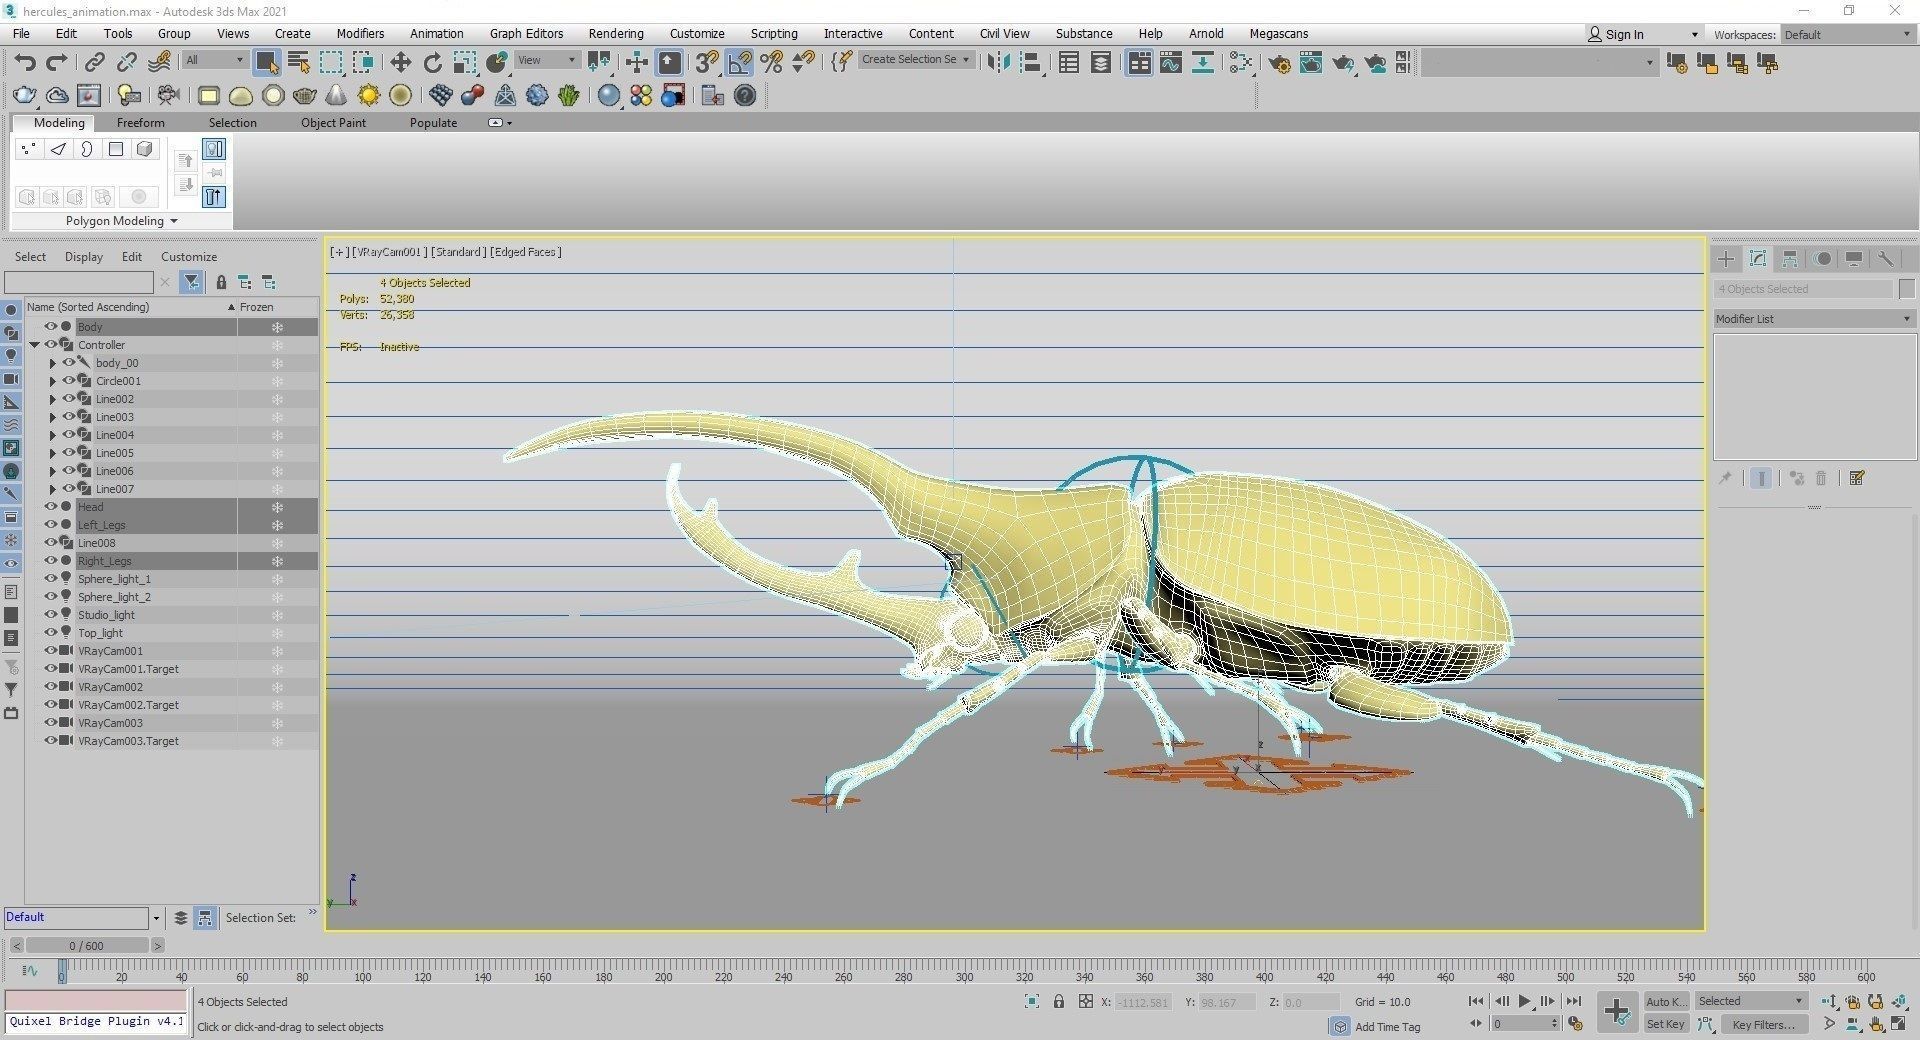Viewport: 1920px width, 1040px height.
Task: Hide the Right_Legs object via eye
Action: click(x=50, y=561)
